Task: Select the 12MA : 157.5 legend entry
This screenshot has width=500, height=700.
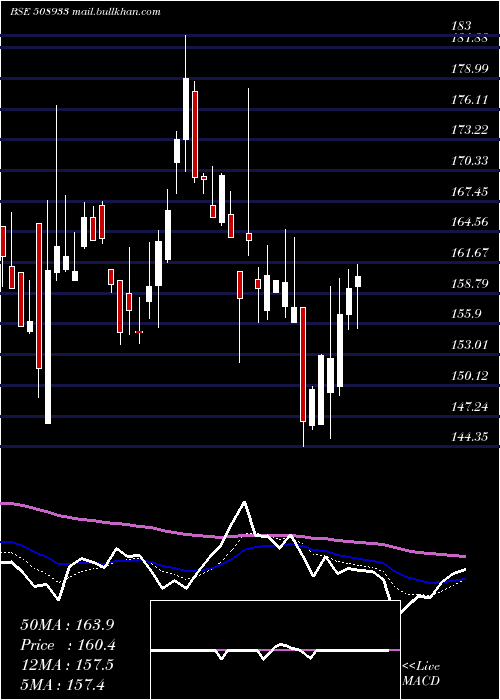Action: [x=67, y=665]
